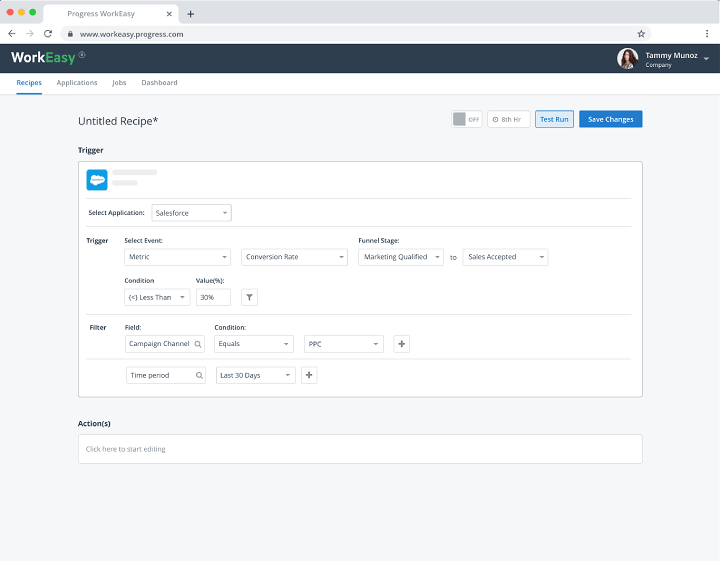Click the filter funnel icon beside 30% value

click(250, 297)
